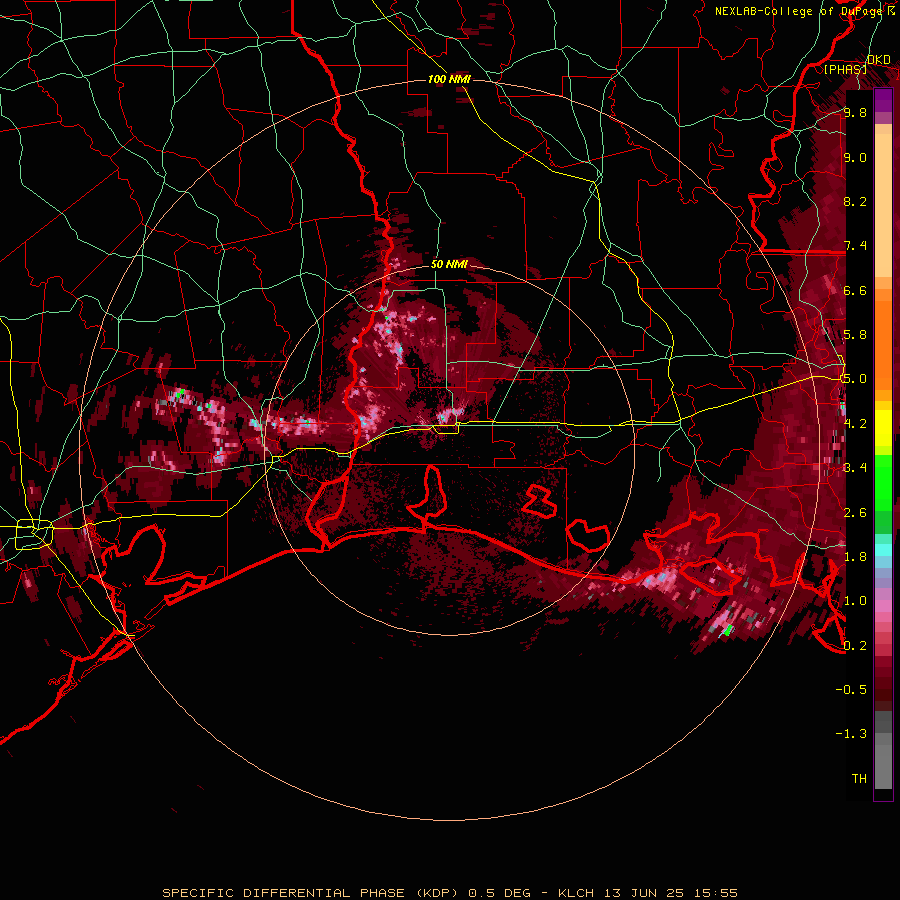The image size is (900, 900).
Task: Click the 7.4 value on the color scale
Action: 855,246
